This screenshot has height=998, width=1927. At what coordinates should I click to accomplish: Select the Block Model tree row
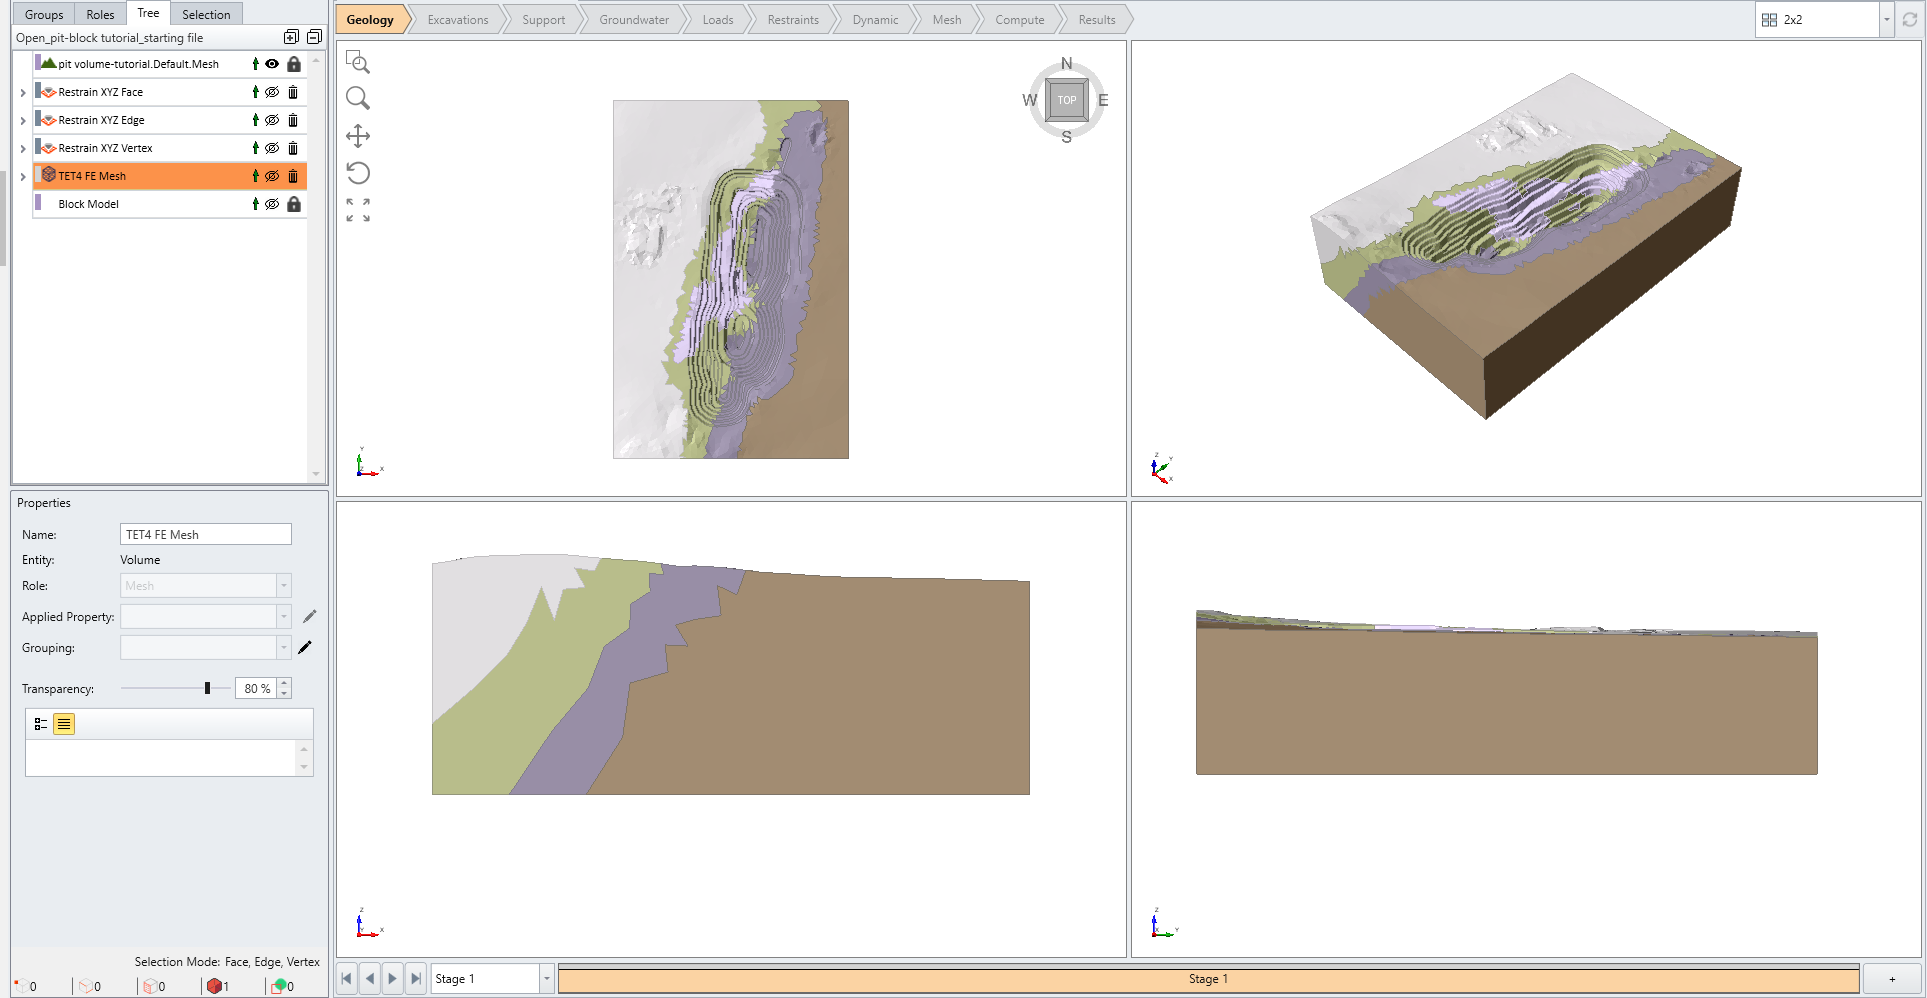pyautogui.click(x=170, y=204)
